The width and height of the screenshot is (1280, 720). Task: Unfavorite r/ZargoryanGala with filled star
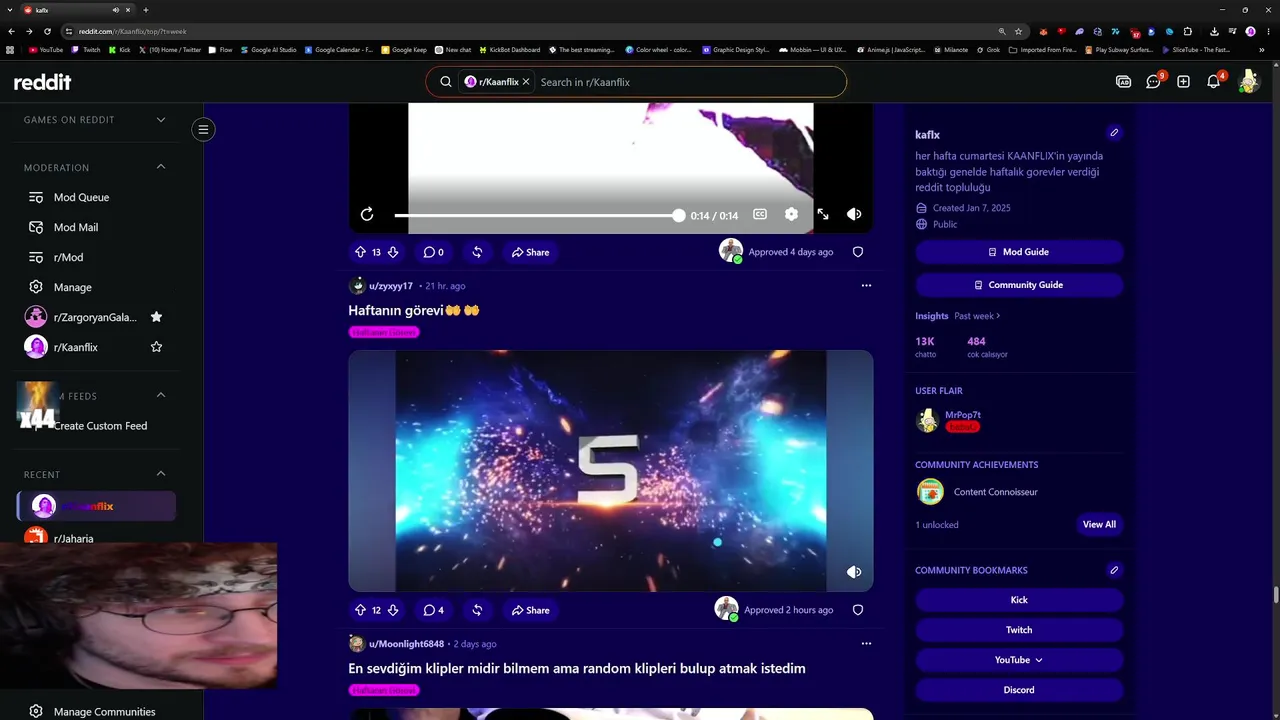(156, 317)
